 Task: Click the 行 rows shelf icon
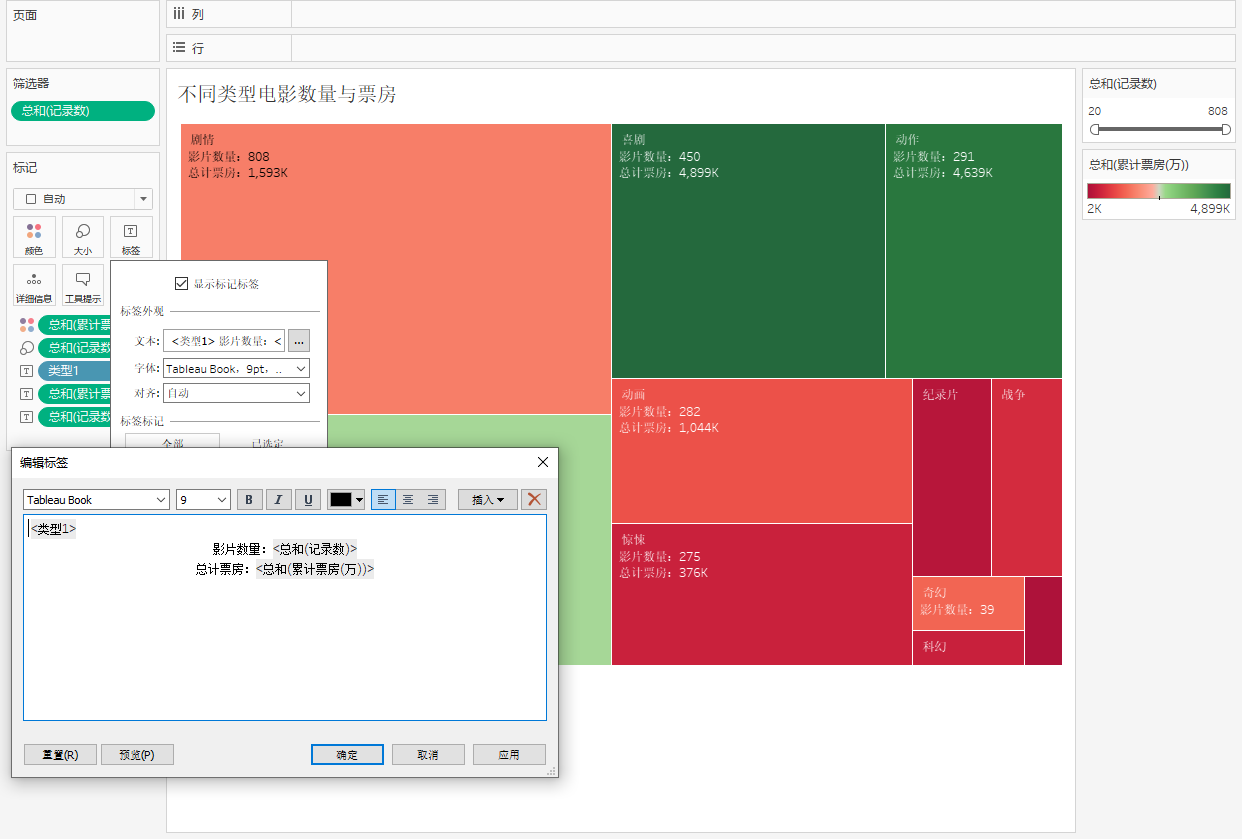pyautogui.click(x=179, y=47)
